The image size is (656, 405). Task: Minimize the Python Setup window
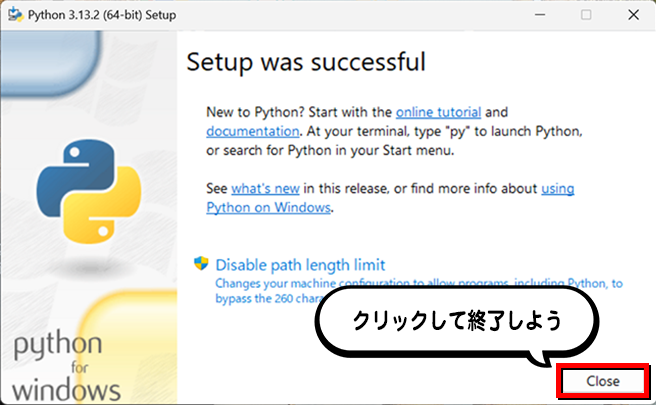(540, 15)
